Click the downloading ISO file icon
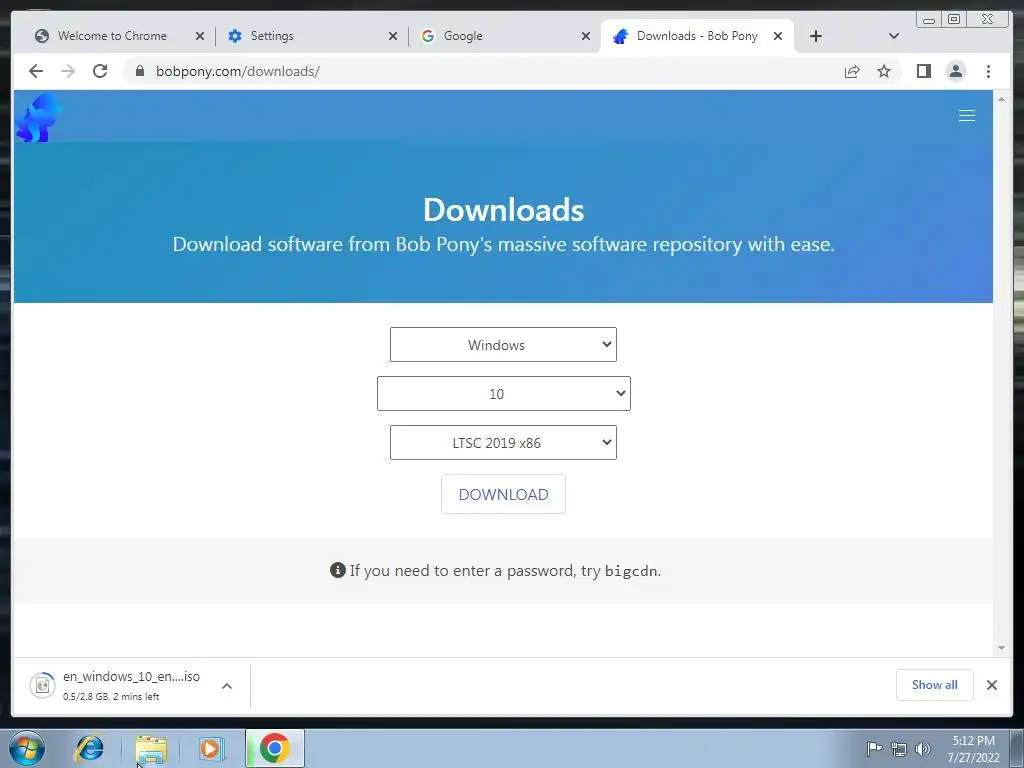Image resolution: width=1024 pixels, height=768 pixels. [x=42, y=685]
